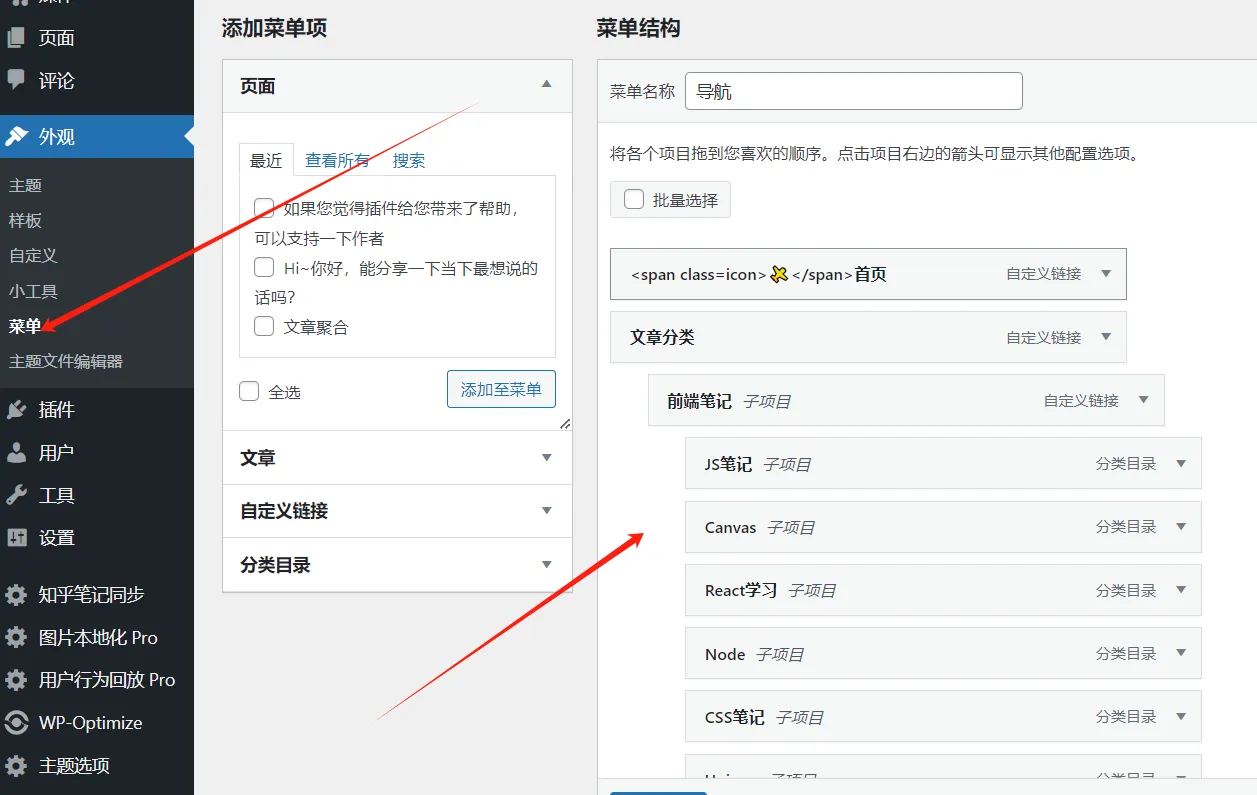Switch to the 搜索 tab
This screenshot has height=795, width=1257.
pos(409,160)
